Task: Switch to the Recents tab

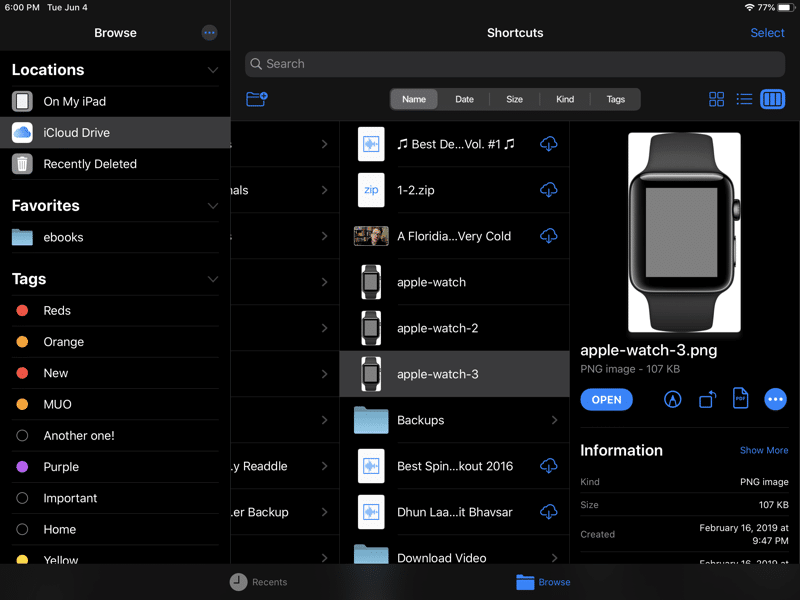Action: pos(258,582)
